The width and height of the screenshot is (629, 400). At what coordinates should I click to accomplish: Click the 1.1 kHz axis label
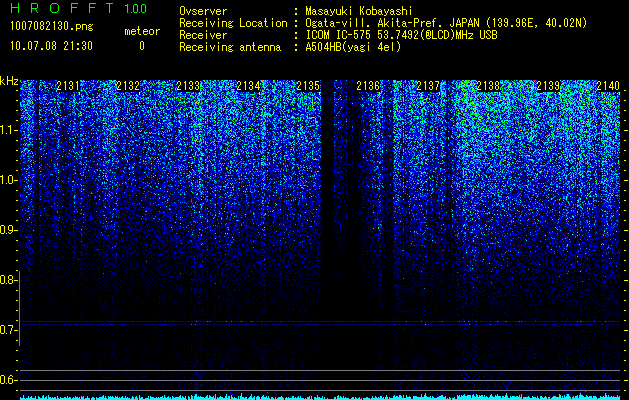9,130
